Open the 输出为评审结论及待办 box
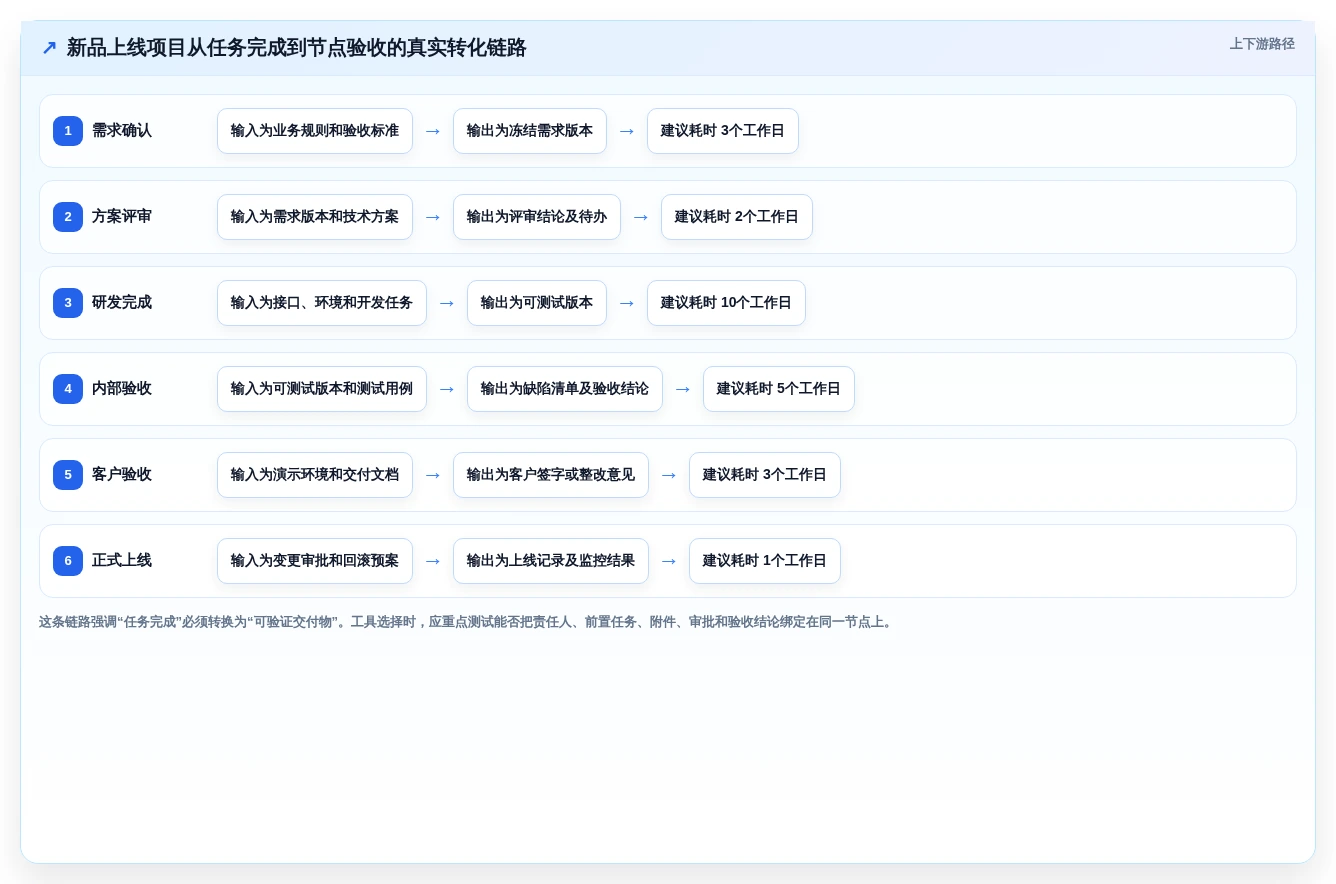Image resolution: width=1336 pixels, height=884 pixels. pyautogui.click(x=537, y=217)
